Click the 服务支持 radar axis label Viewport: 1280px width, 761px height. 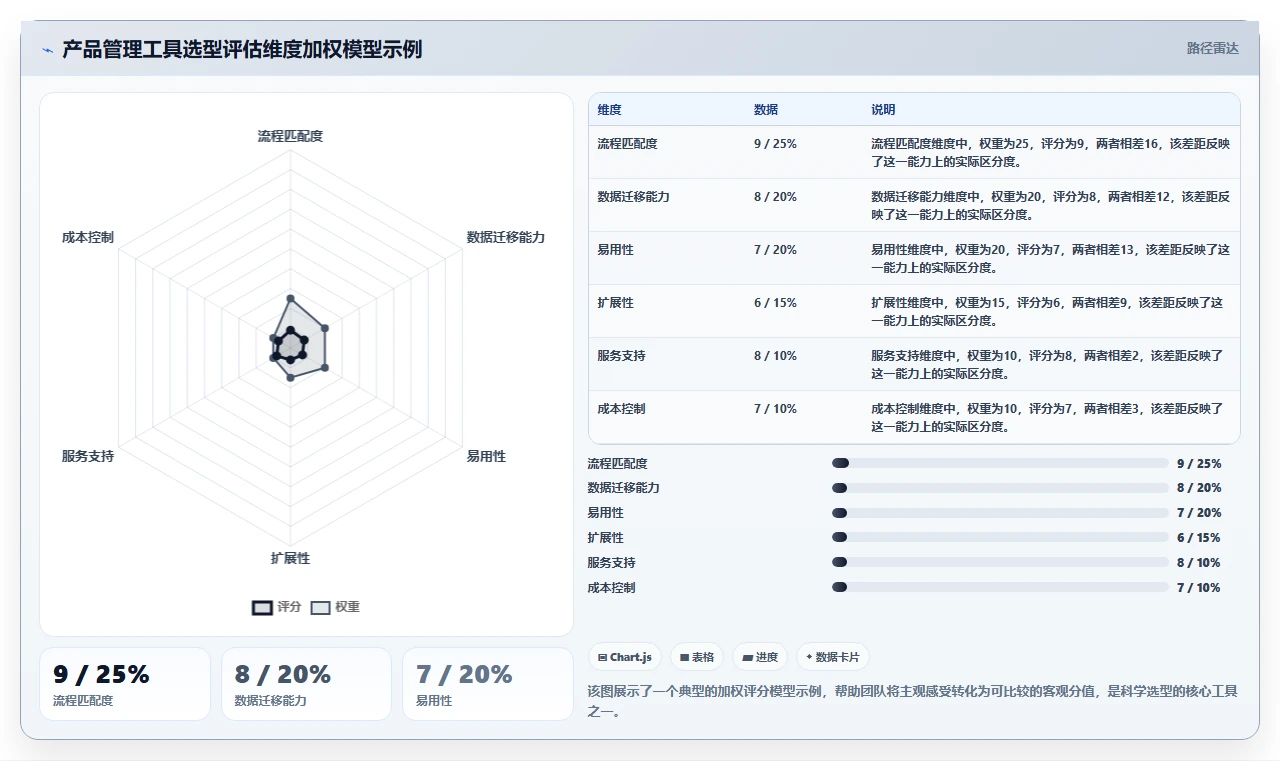(x=88, y=456)
